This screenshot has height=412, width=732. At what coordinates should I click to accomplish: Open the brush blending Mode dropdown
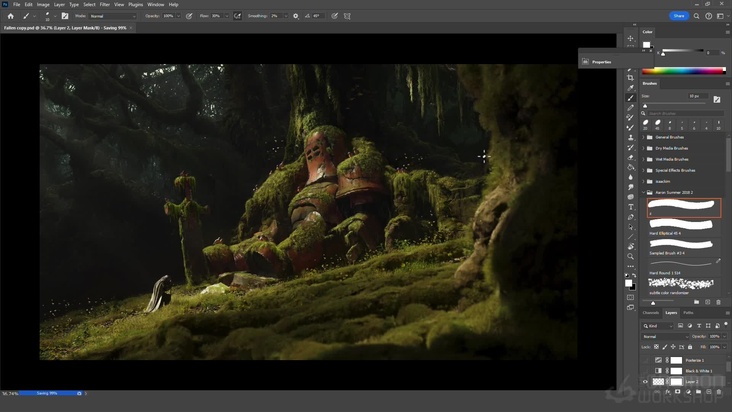point(110,16)
